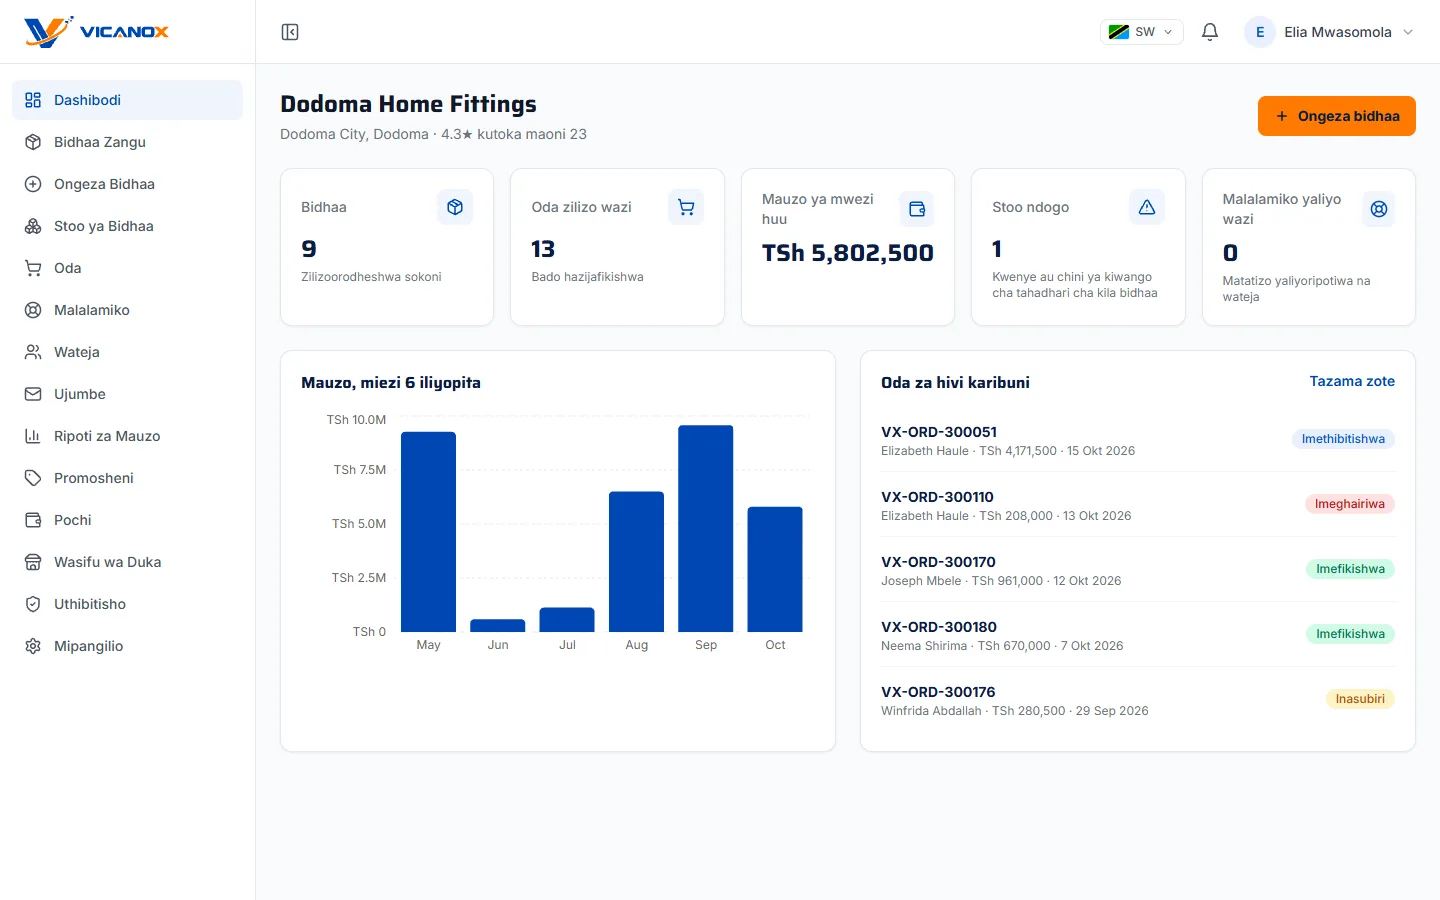Navigate to Oda in sidebar
Viewport: 1440px width, 900px height.
(x=127, y=268)
